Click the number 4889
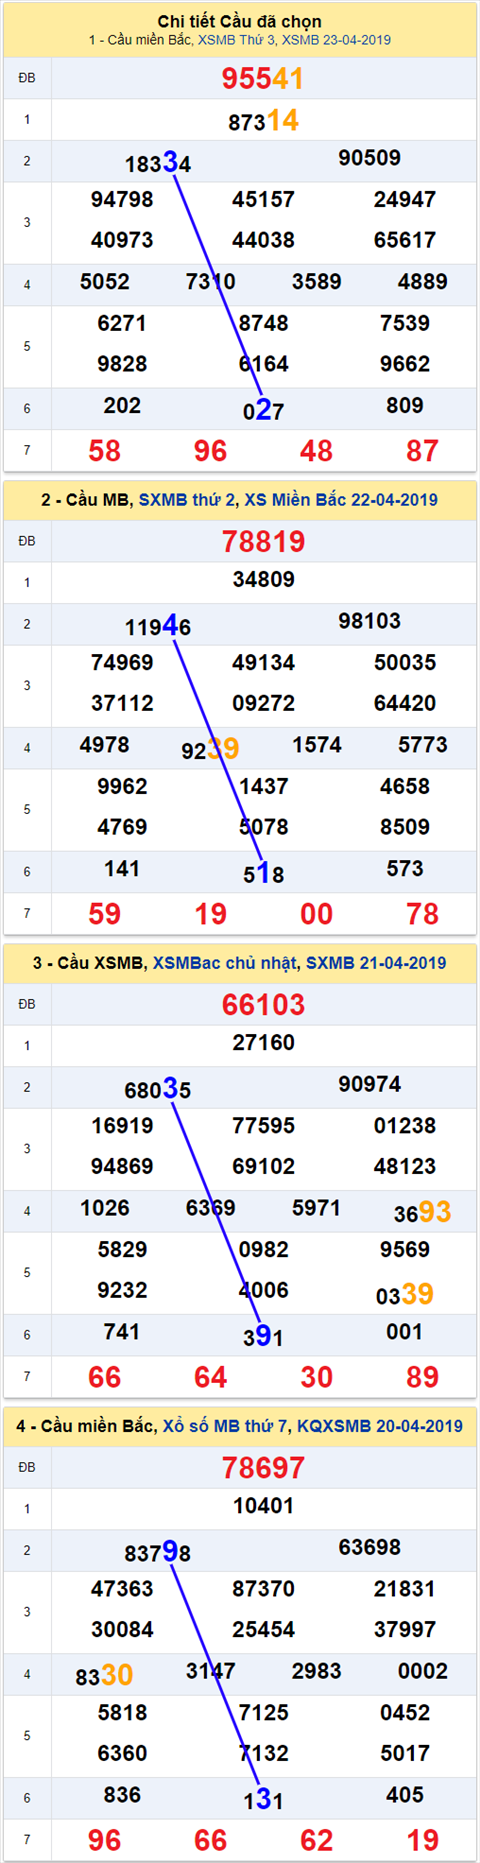Image resolution: width=480 pixels, height=1863 pixels. pos(422,281)
